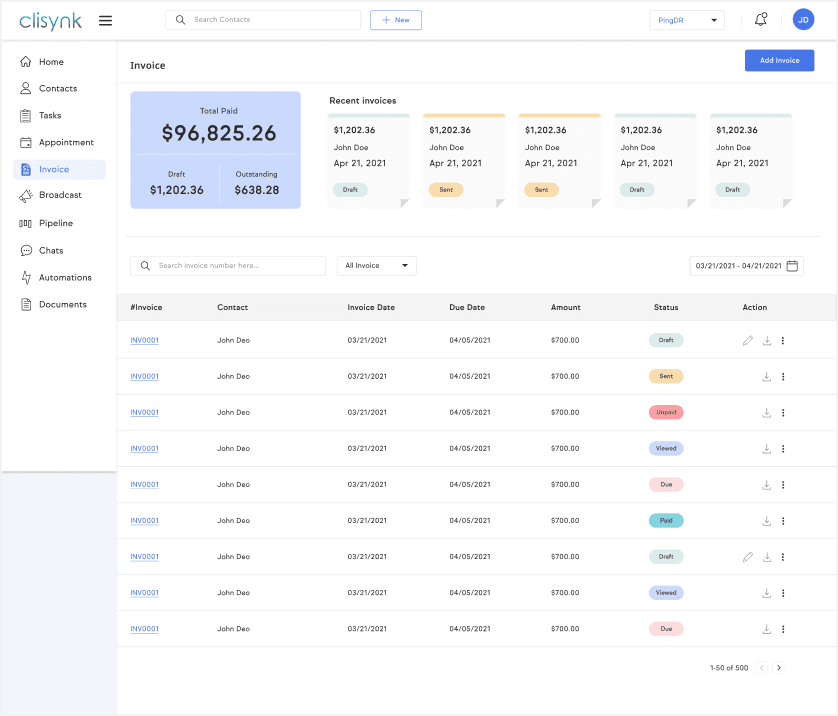Download the invoice with Sent status in the table

pyautogui.click(x=766, y=377)
